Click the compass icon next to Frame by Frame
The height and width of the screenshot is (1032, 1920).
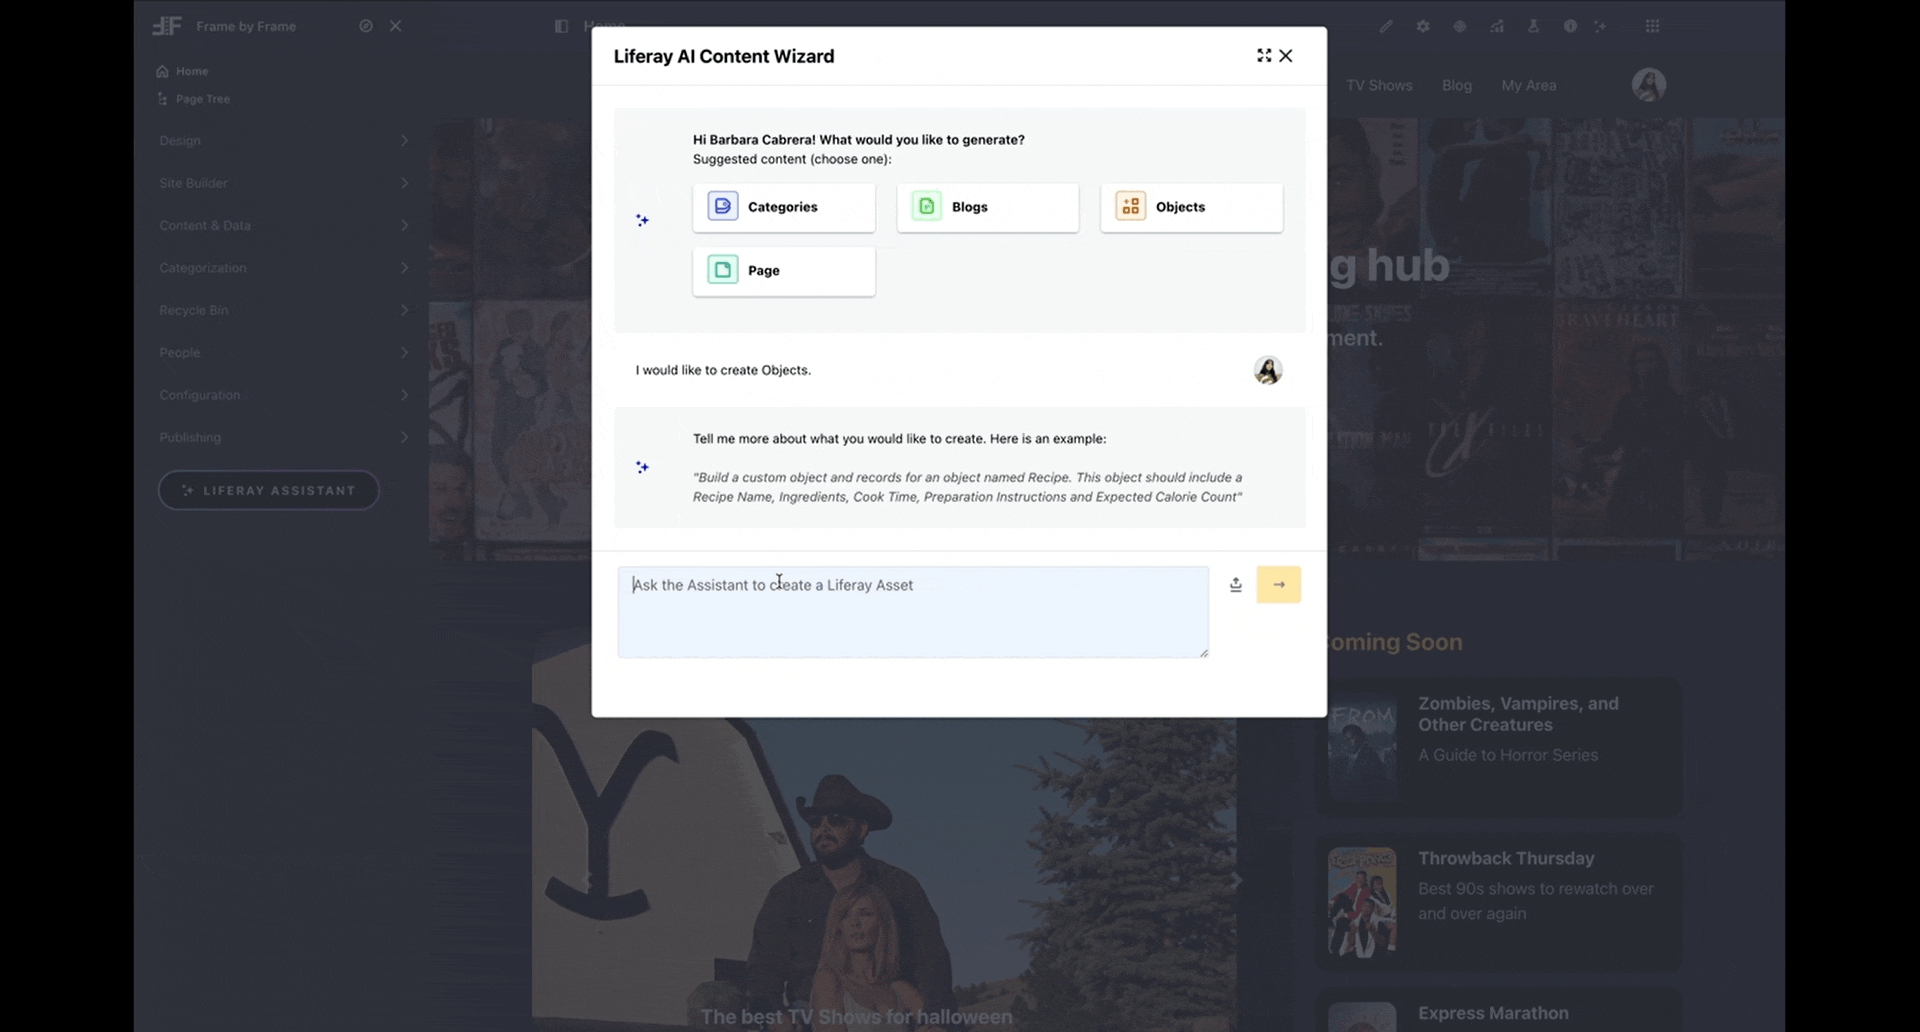(366, 26)
